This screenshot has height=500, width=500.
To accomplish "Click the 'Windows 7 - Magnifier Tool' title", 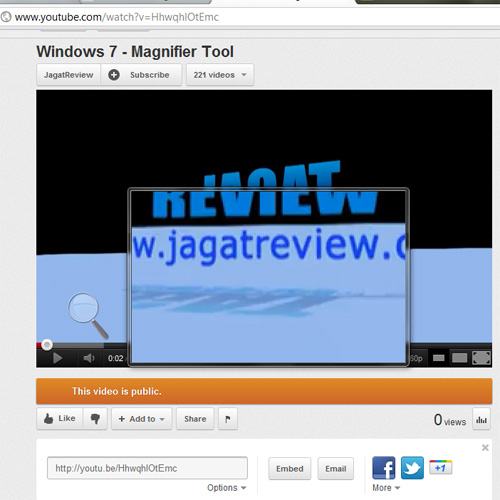I will 135,52.
